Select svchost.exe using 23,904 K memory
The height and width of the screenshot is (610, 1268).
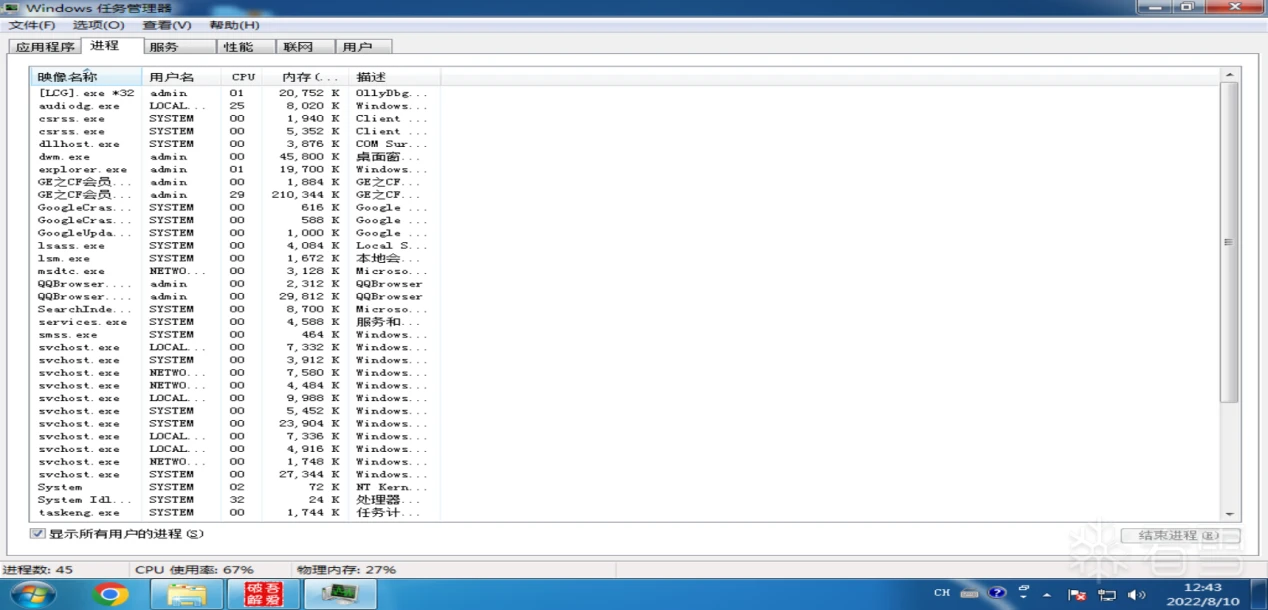click(x=235, y=424)
